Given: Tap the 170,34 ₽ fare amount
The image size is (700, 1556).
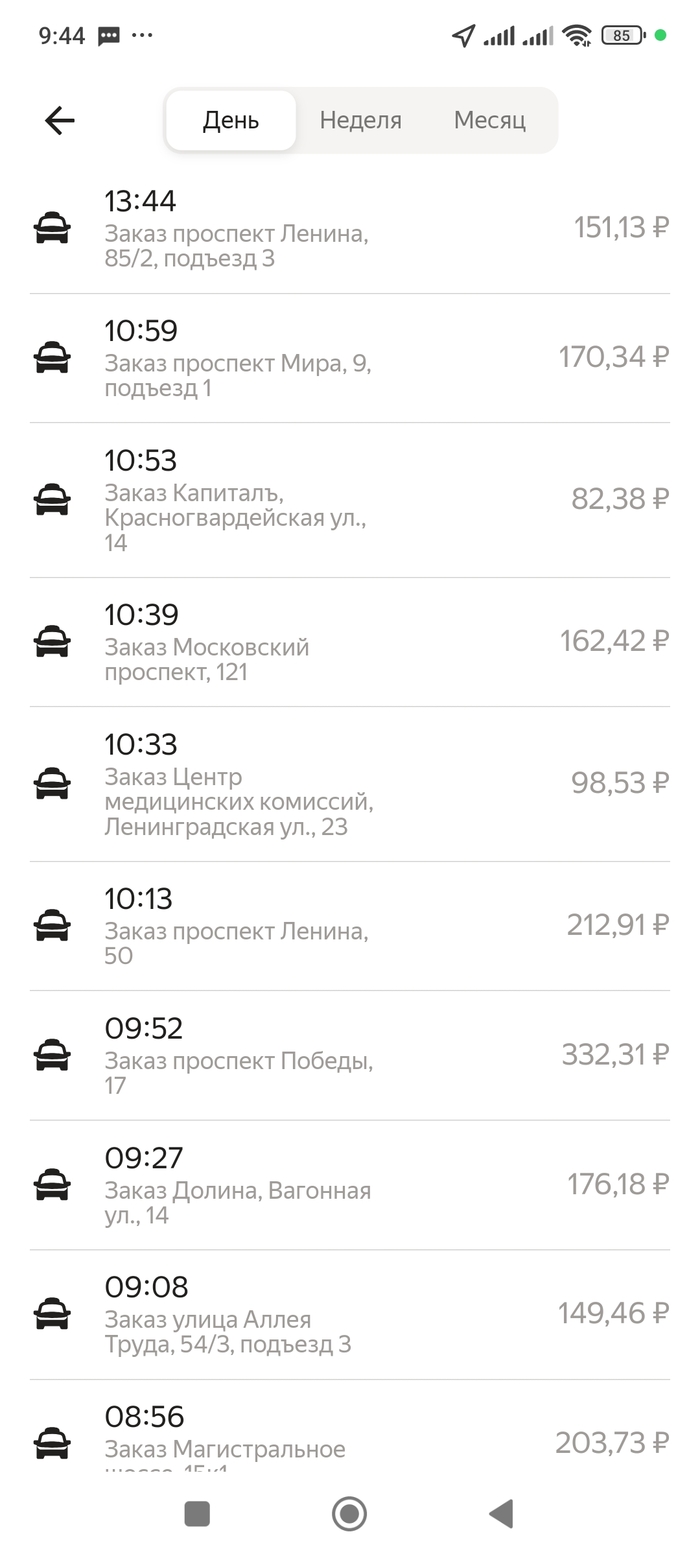Looking at the screenshot, I should [x=613, y=357].
